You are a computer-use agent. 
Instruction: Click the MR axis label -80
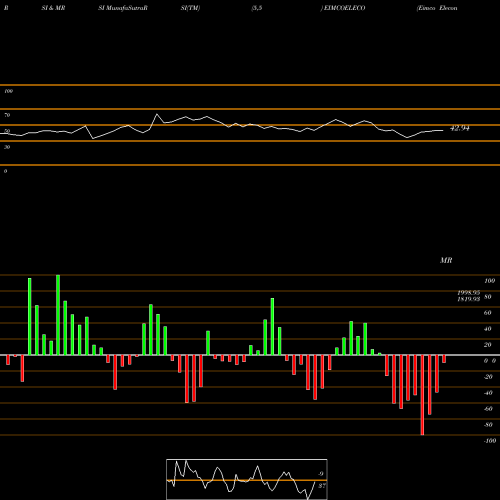(x=488, y=425)
